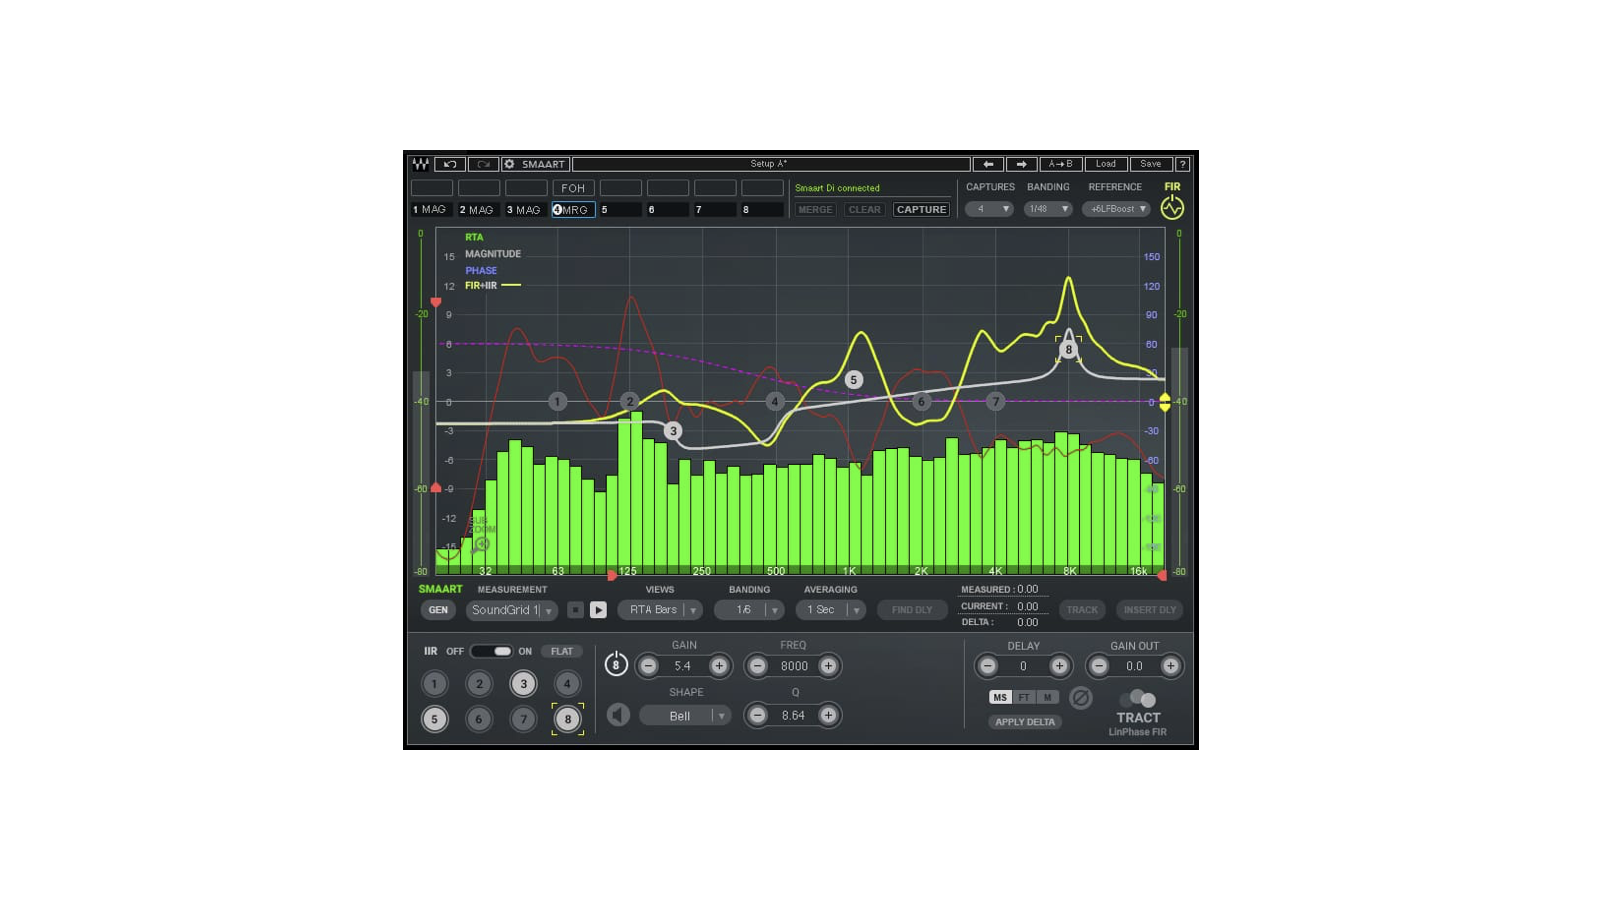Decrease the Gain Out value
The height and width of the screenshot is (900, 1600).
[1099, 666]
